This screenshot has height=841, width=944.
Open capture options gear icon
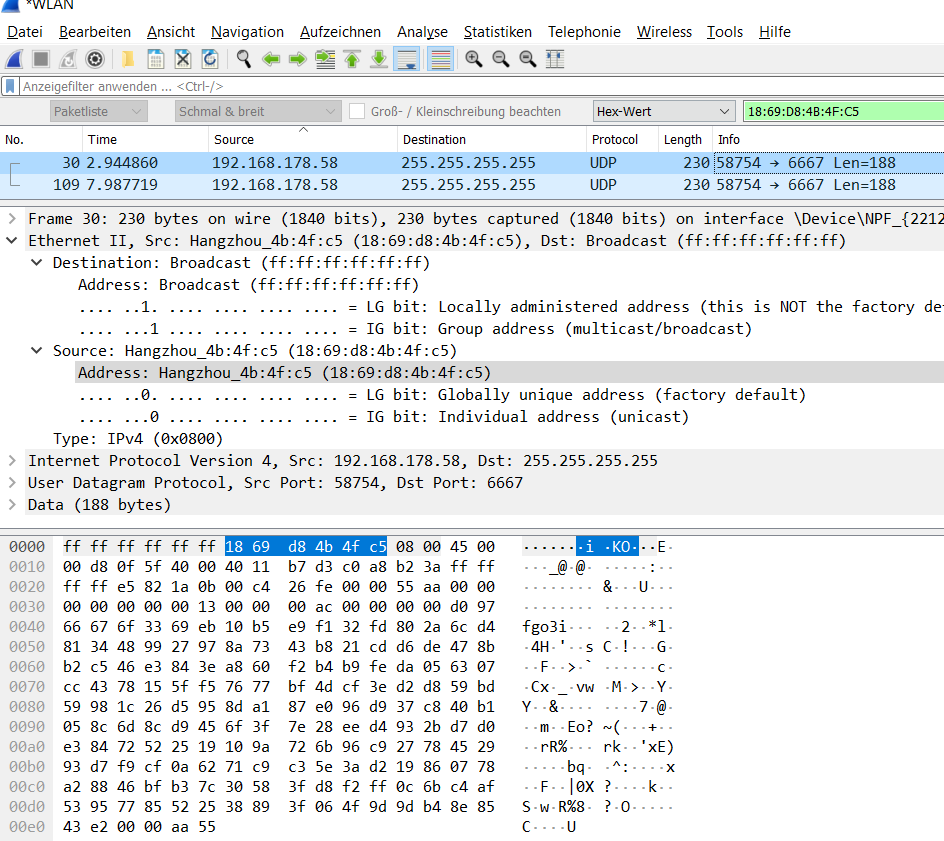[x=95, y=60]
